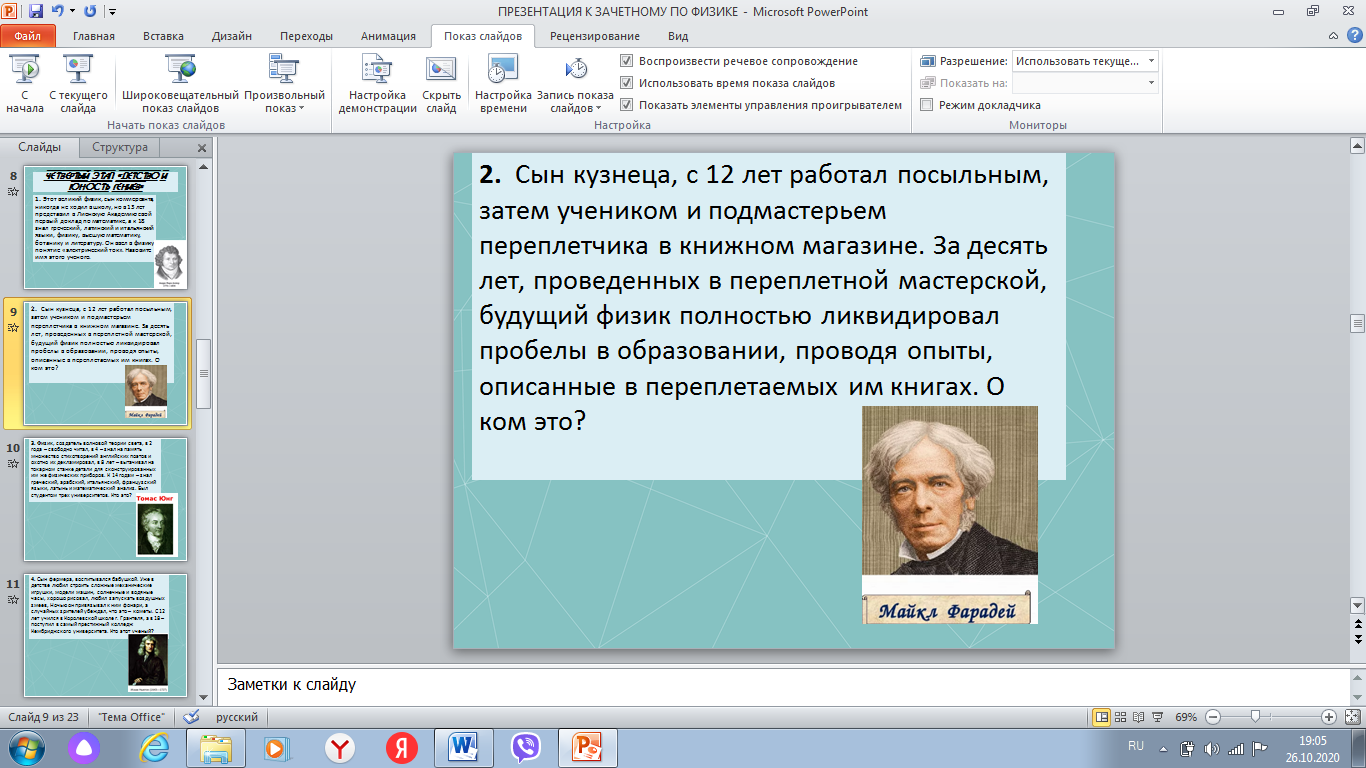The width and height of the screenshot is (1366, 768).
Task: Select slide 10 thumbnail with Томас Юнг
Action: (105, 499)
